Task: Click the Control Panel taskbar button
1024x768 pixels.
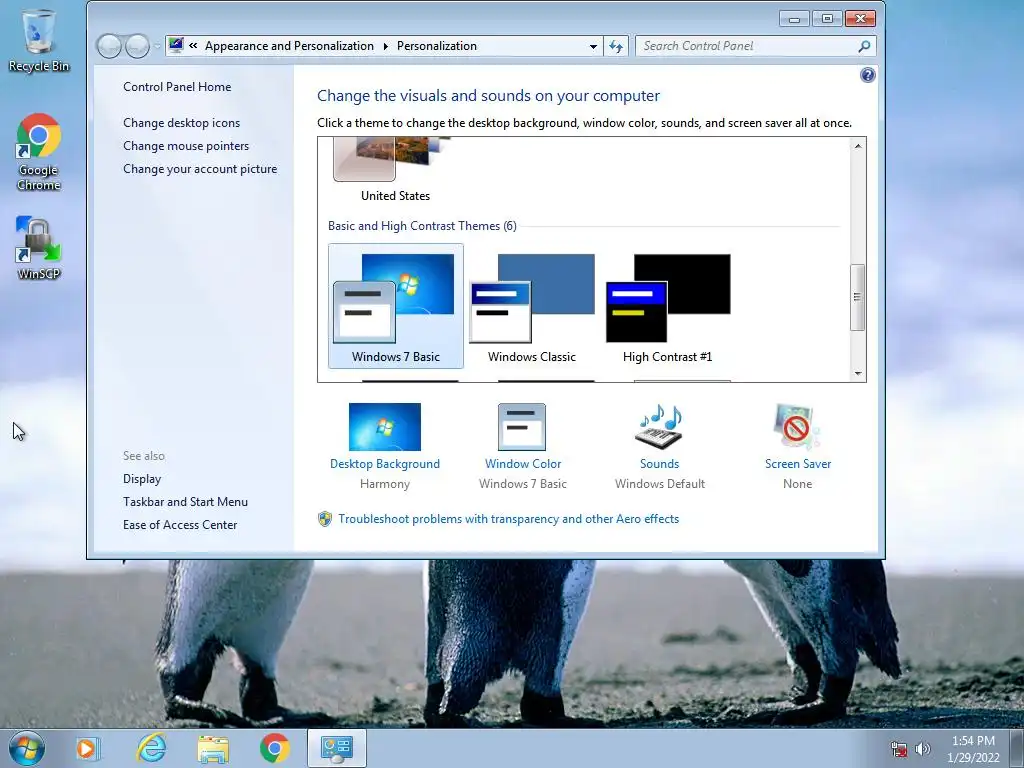Action: 337,748
